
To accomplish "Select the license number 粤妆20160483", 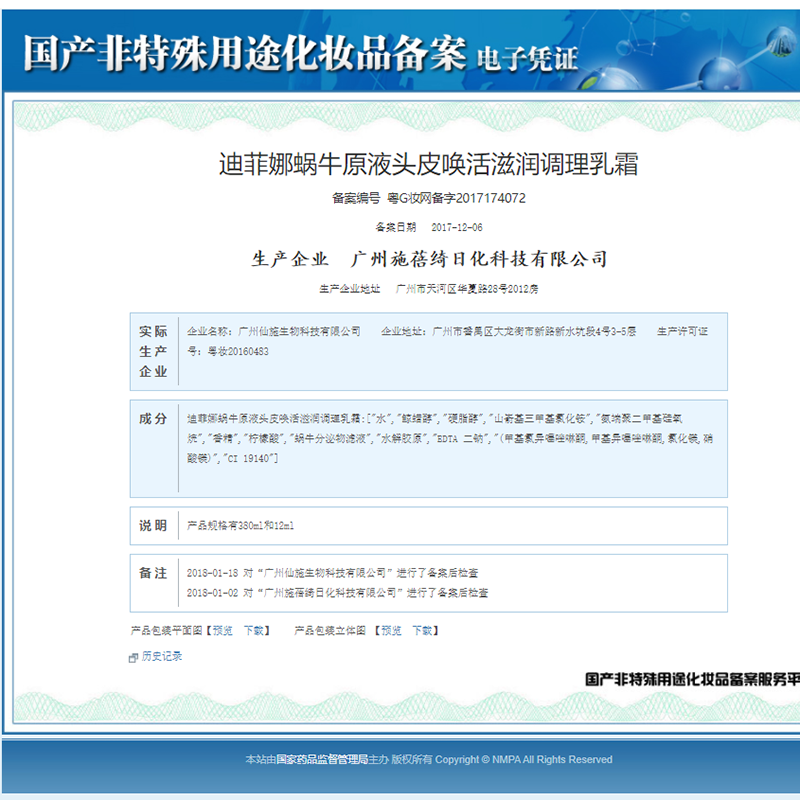I will coord(238,351).
